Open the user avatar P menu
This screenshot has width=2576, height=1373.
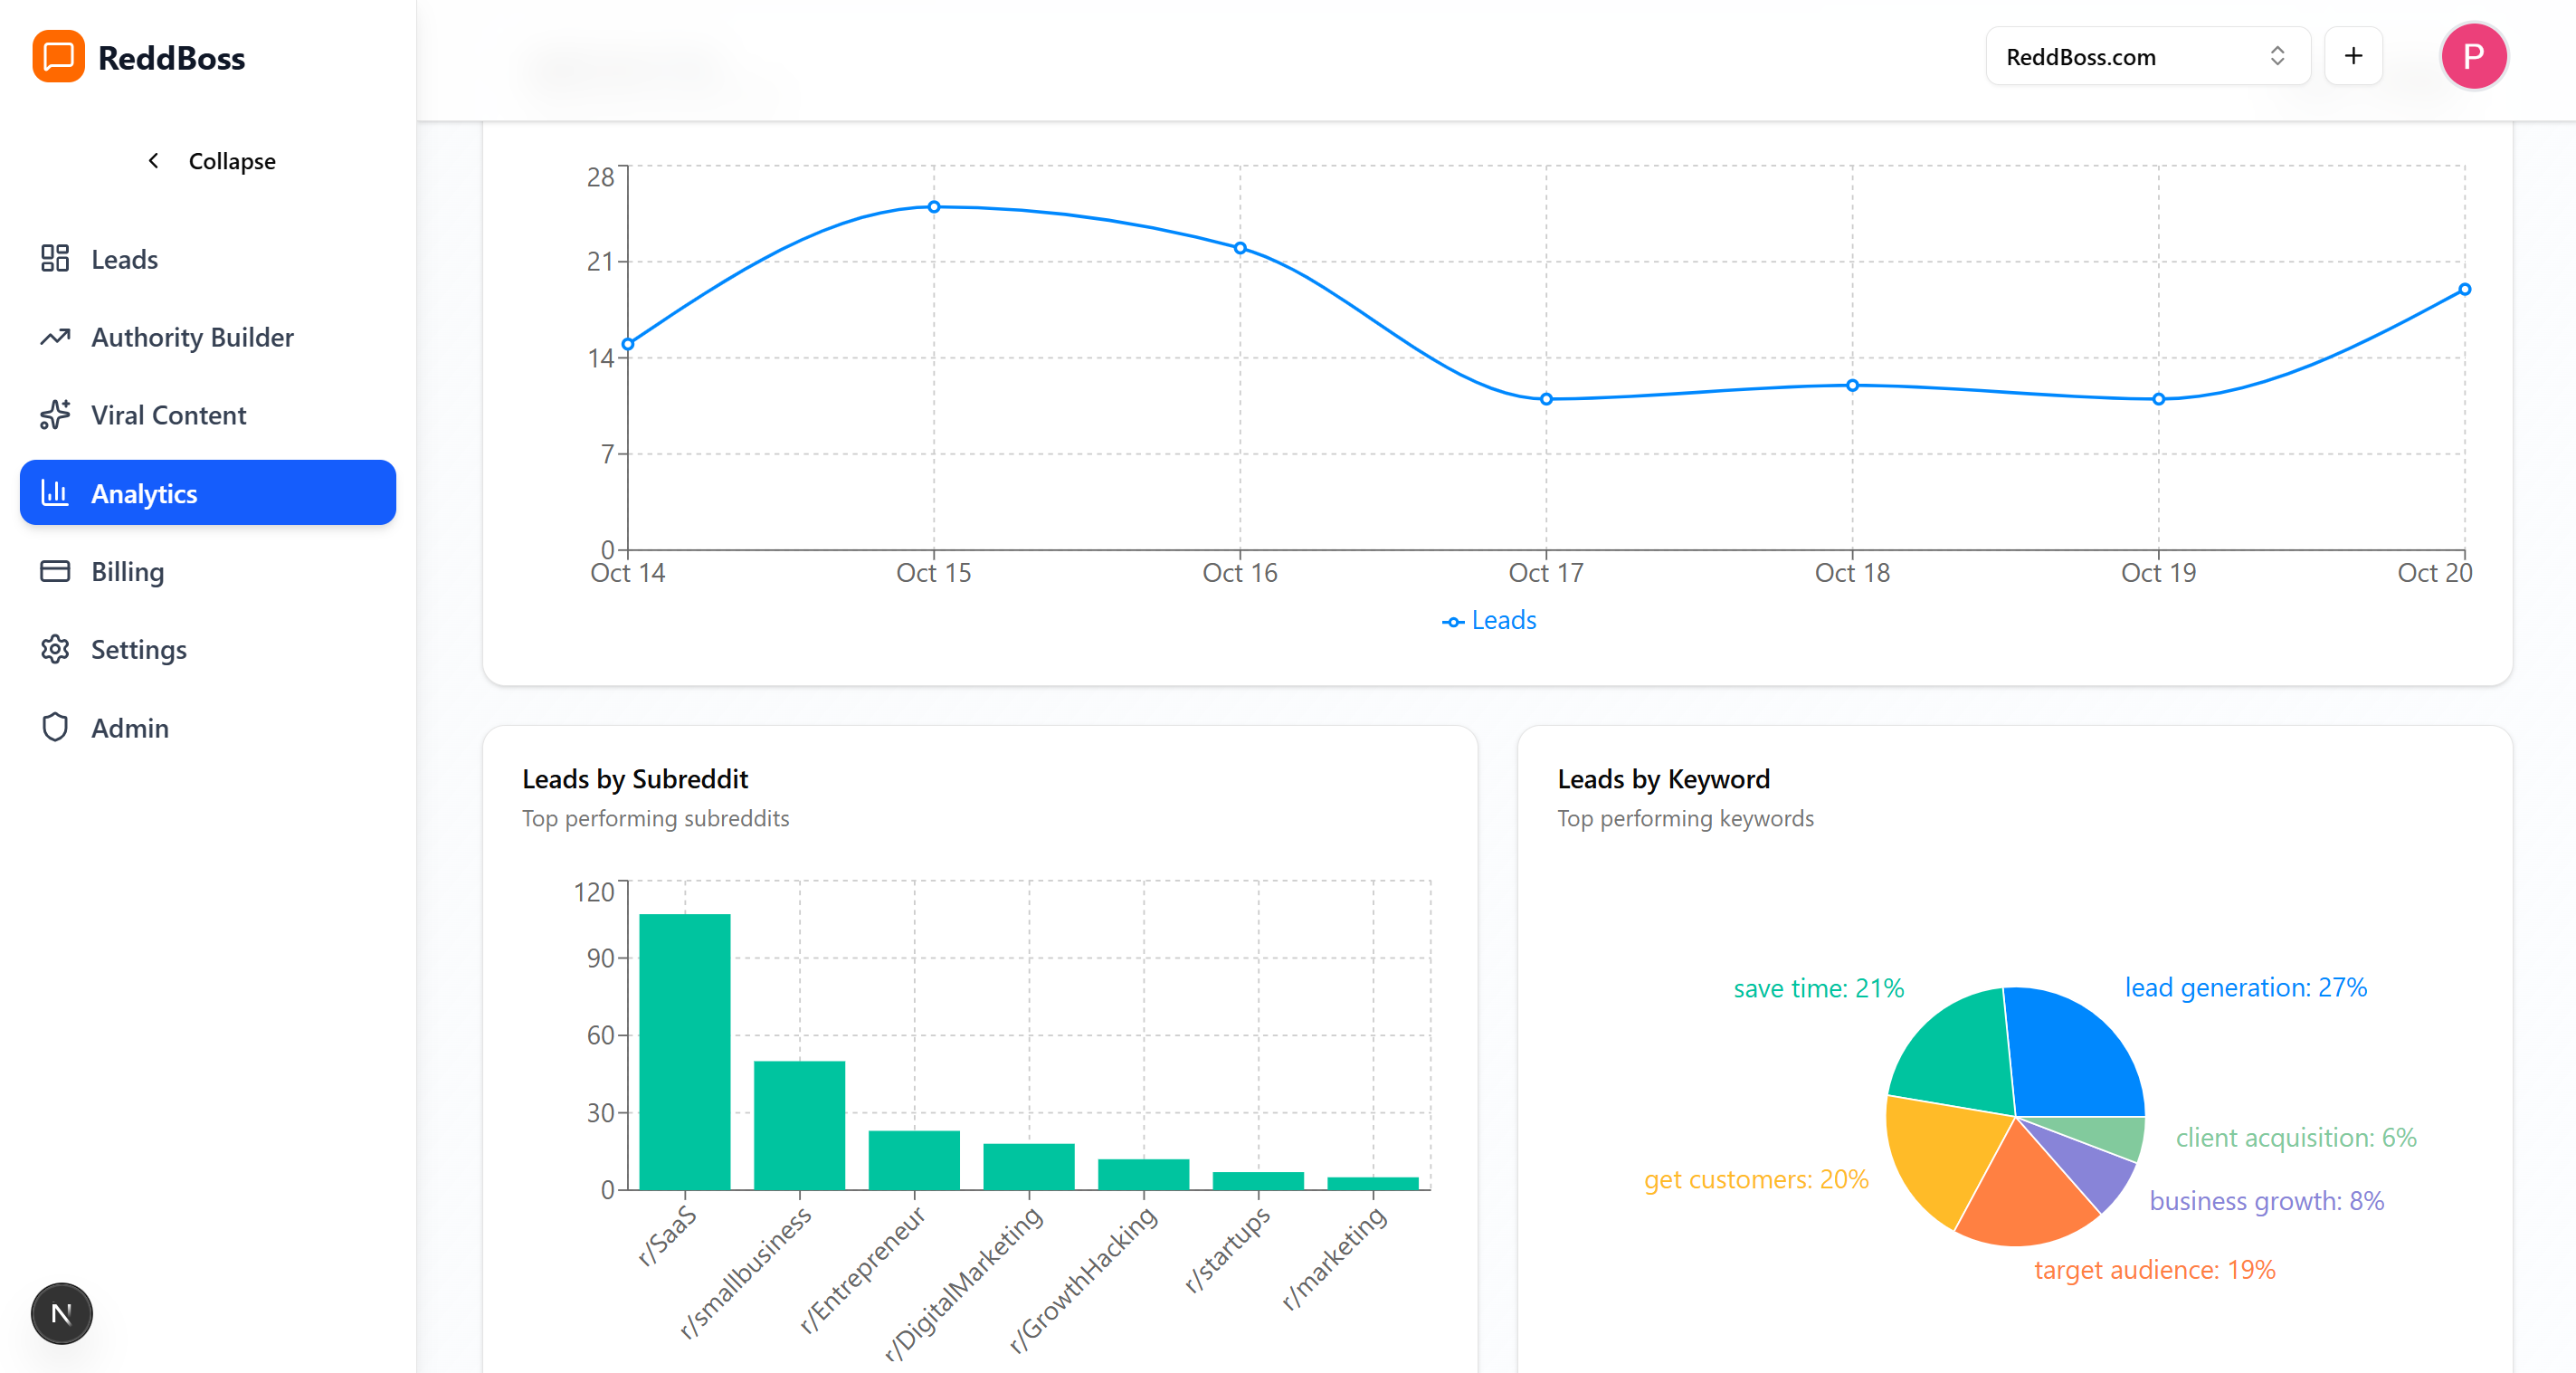pos(2473,57)
